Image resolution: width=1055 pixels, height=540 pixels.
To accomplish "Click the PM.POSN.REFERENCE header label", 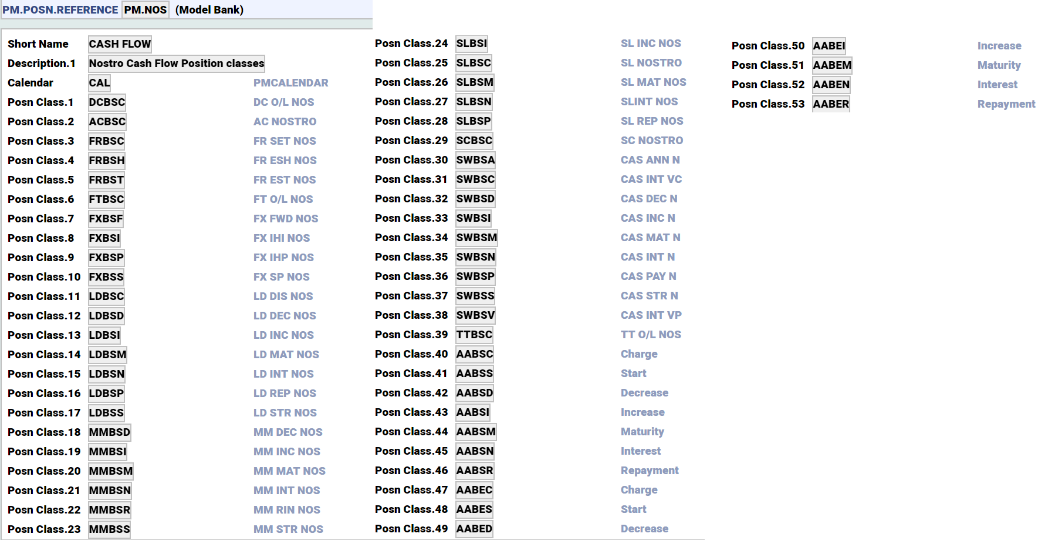I will pos(60,10).
